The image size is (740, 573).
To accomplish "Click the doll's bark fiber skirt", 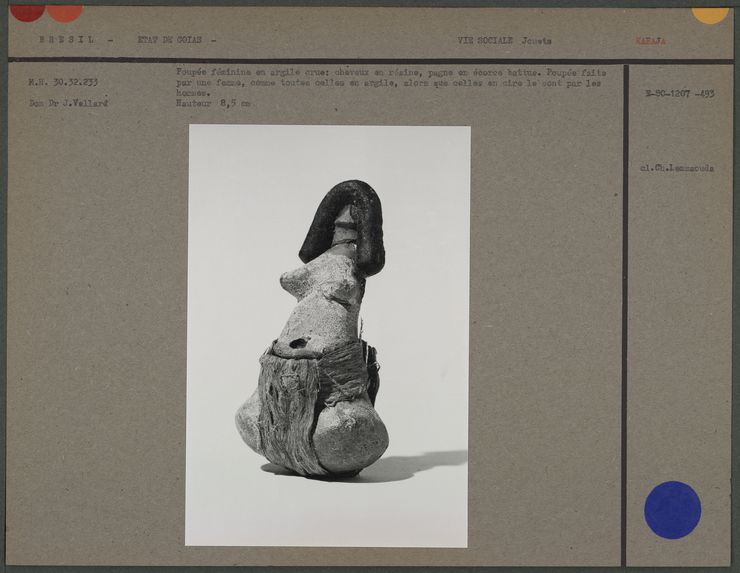I will (292, 408).
